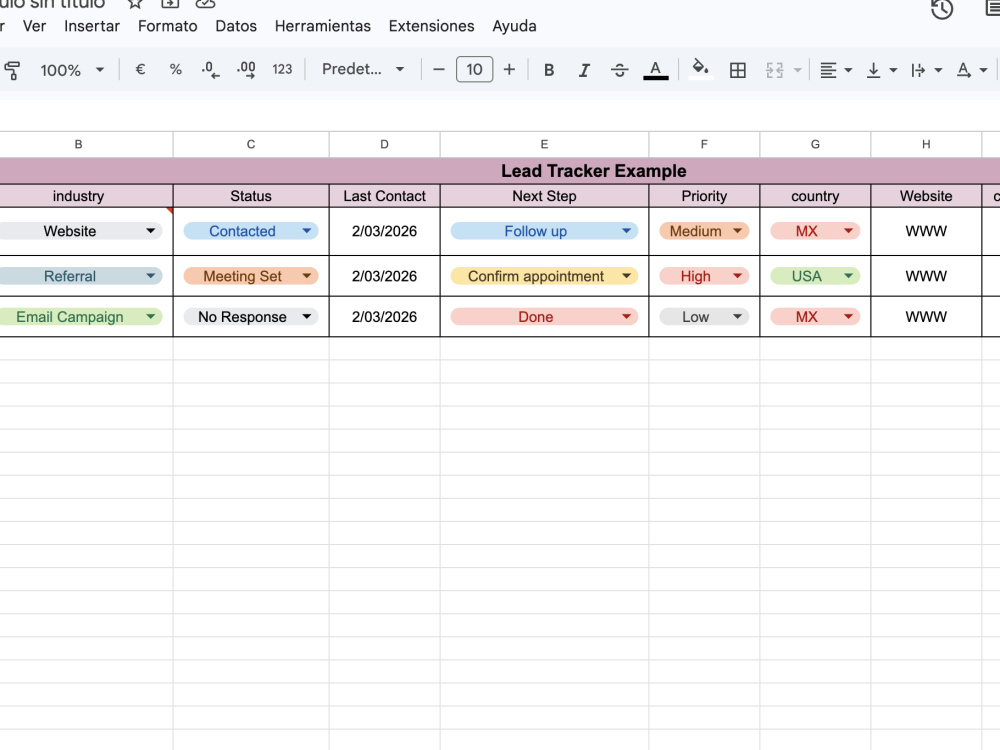The image size is (1000, 750).
Task: Select the Priority header cell
Action: 704,196
